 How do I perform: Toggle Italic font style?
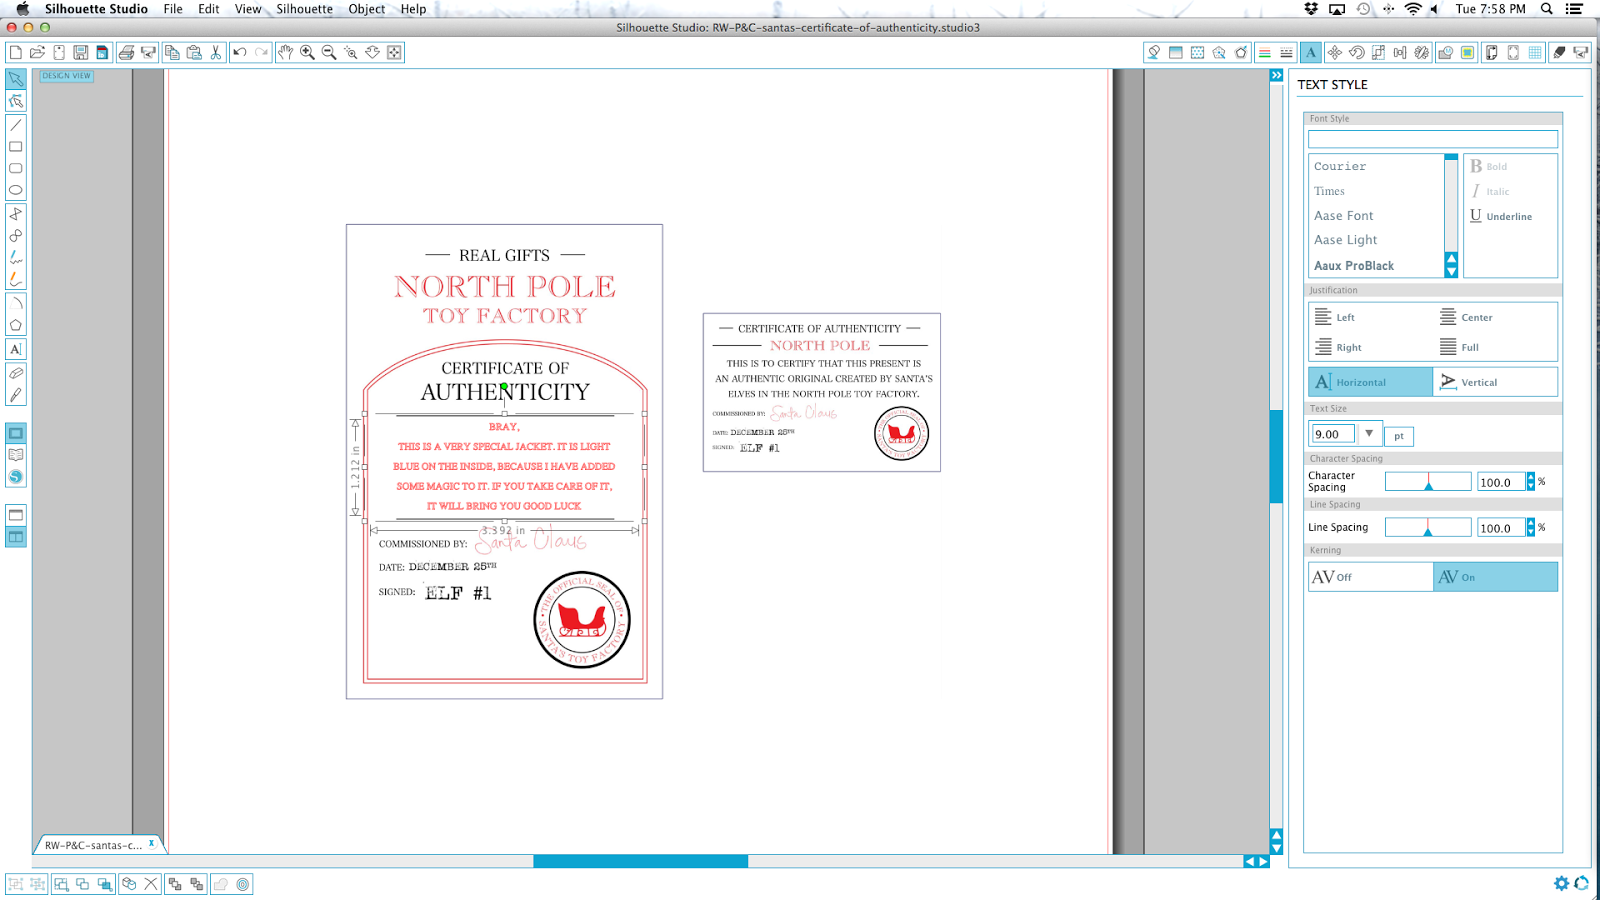tap(1490, 191)
